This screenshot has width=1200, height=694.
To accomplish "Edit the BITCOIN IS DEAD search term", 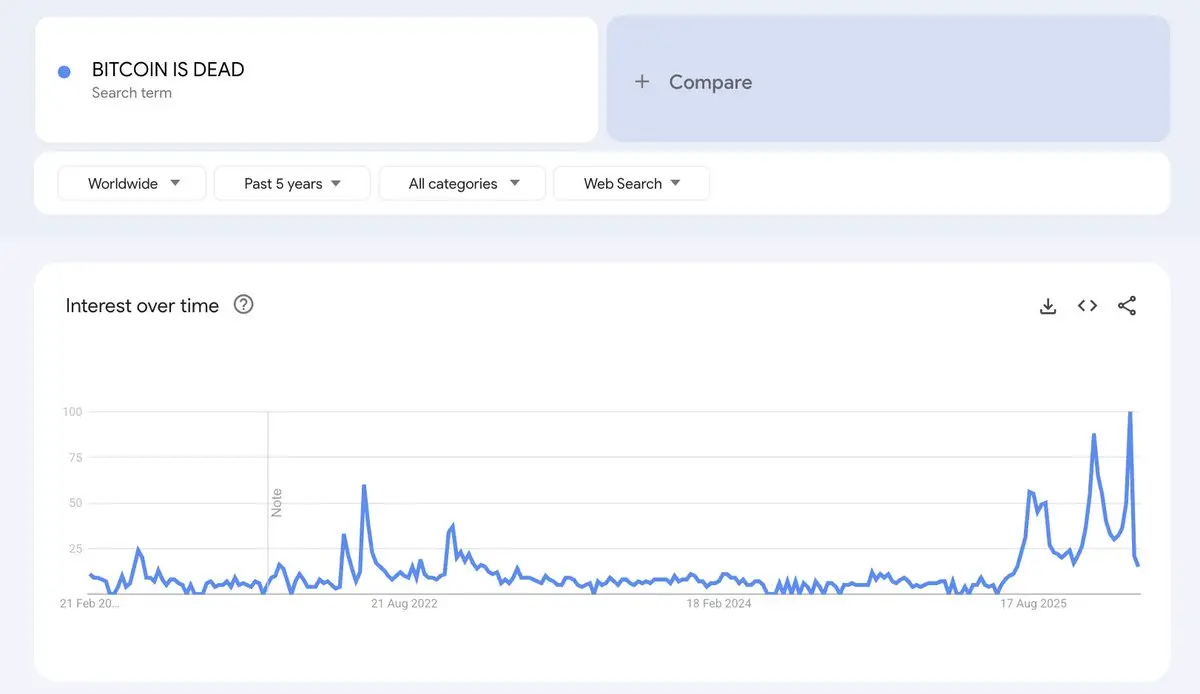I will coord(168,70).
